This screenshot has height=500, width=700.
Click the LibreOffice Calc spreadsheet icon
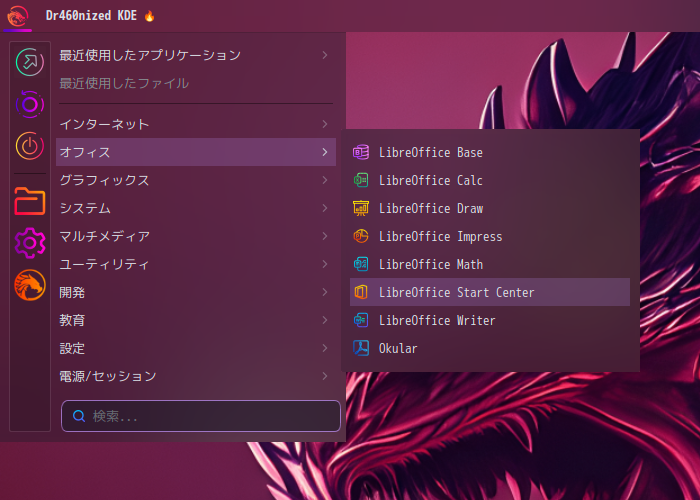(x=361, y=180)
